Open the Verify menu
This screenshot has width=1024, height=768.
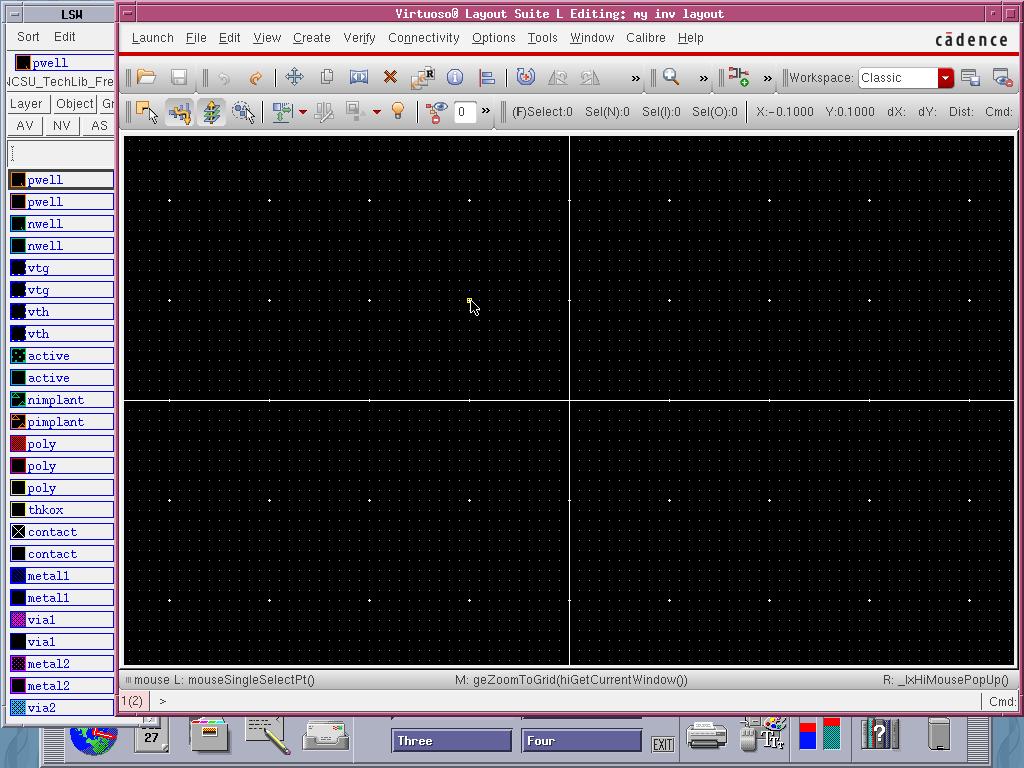click(359, 38)
